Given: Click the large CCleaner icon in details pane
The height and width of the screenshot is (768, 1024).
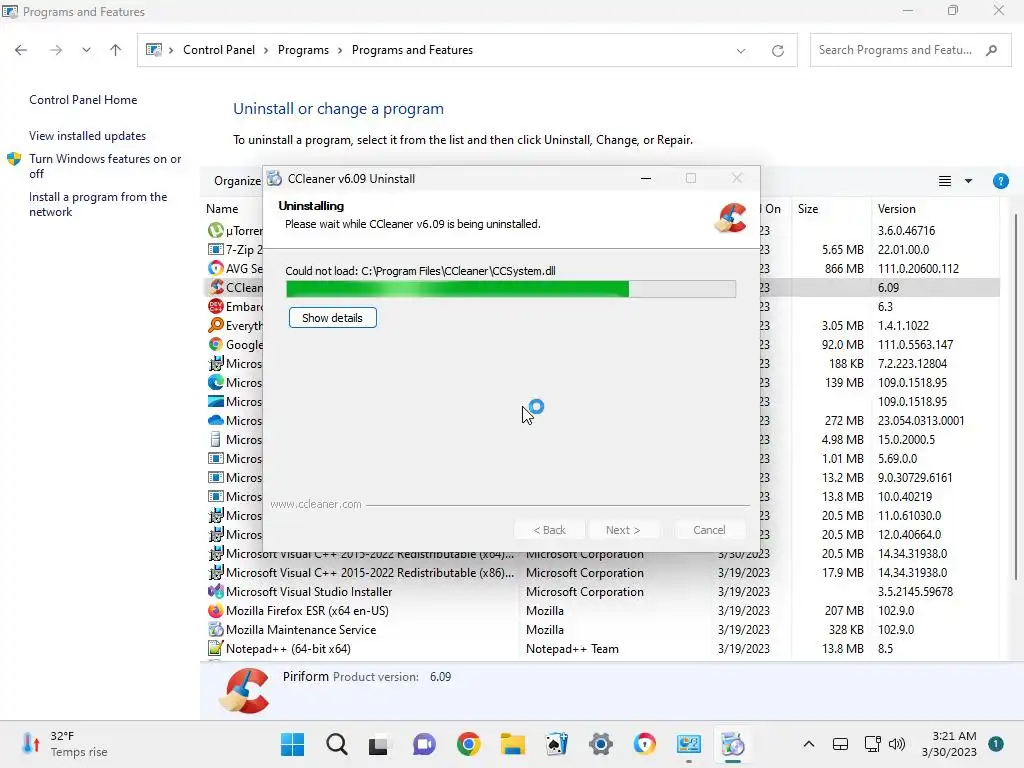Looking at the screenshot, I should pos(244,691).
